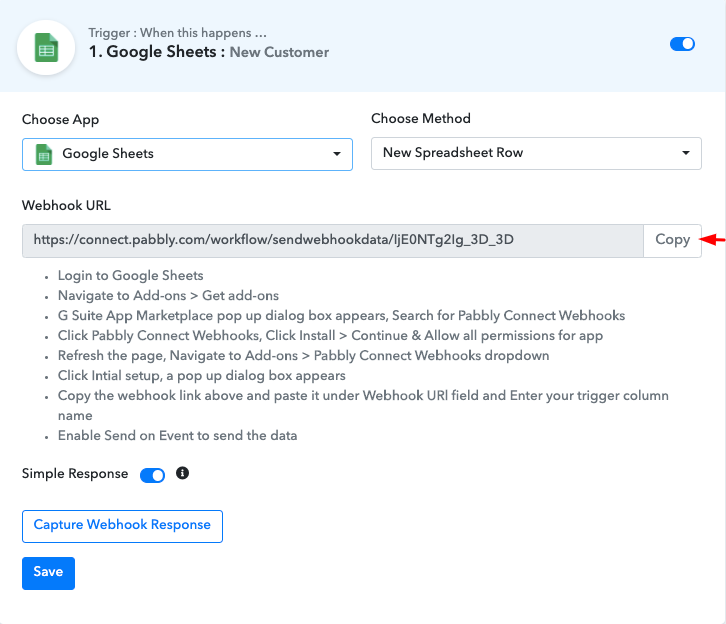
Task: Click the G Suite App Marketplace instruction line
Action: (341, 316)
